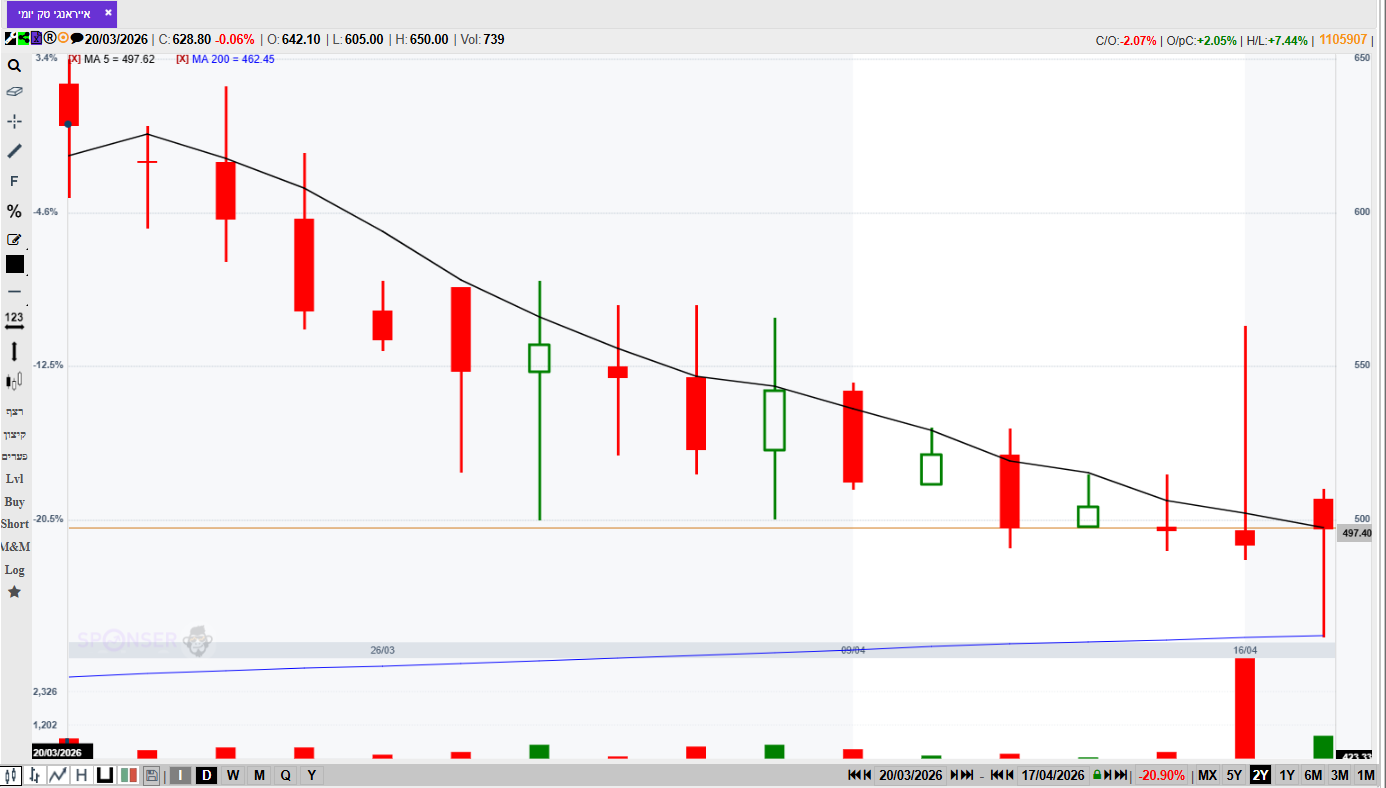The width and height of the screenshot is (1386, 788).
Task: Set chart range to 6M
Action: pos(1313,775)
